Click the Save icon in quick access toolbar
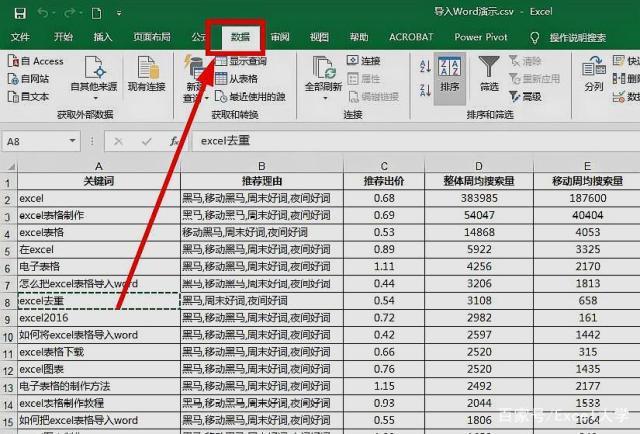 [x=20, y=13]
